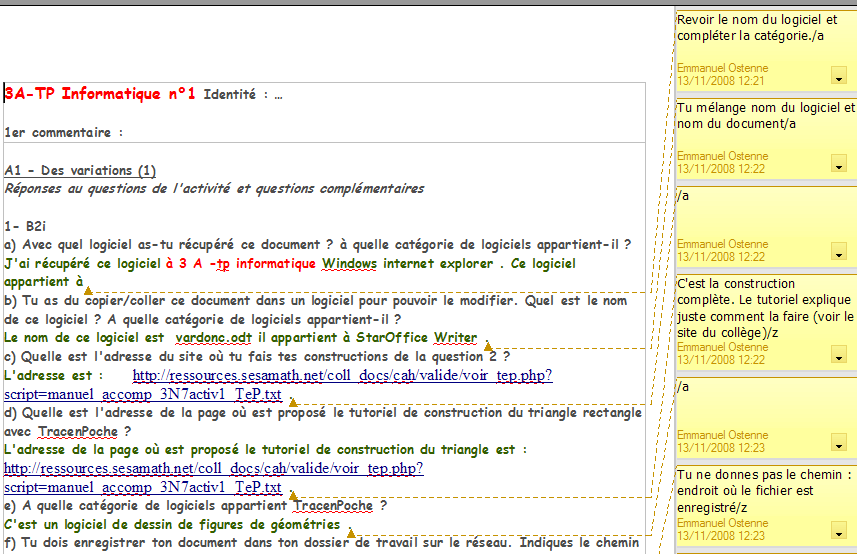Image resolution: width=860 pixels, height=554 pixels.
Task: Click the '1er commentaire :' line
Action: [x=64, y=133]
